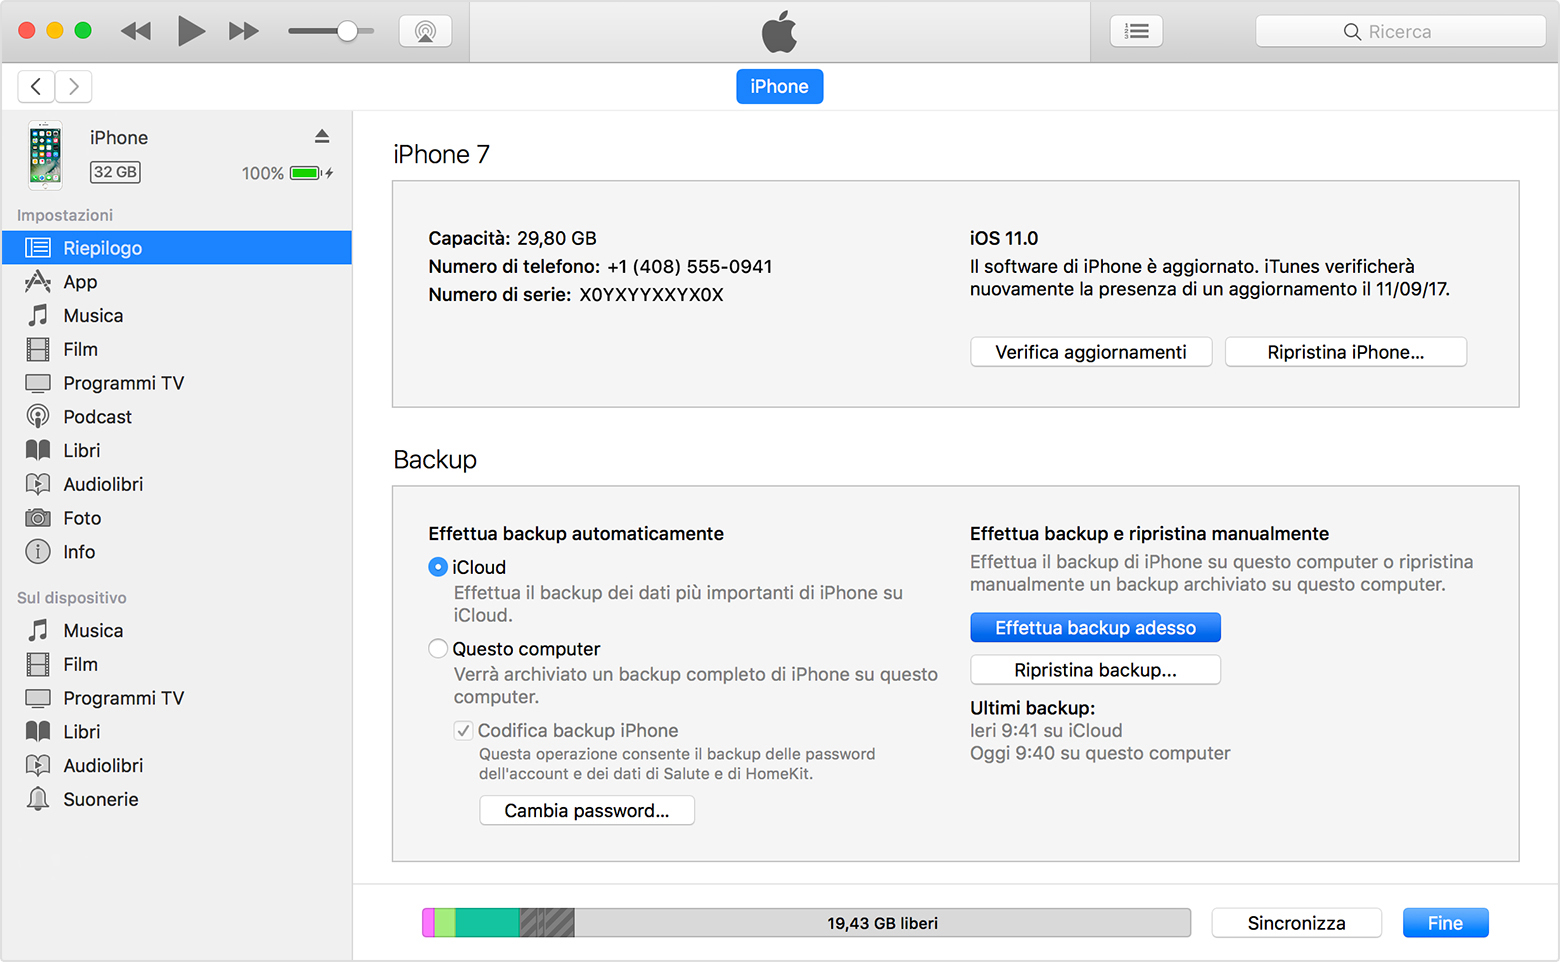The image size is (1560, 962).
Task: Open the Libri settings section
Action: [x=79, y=450]
